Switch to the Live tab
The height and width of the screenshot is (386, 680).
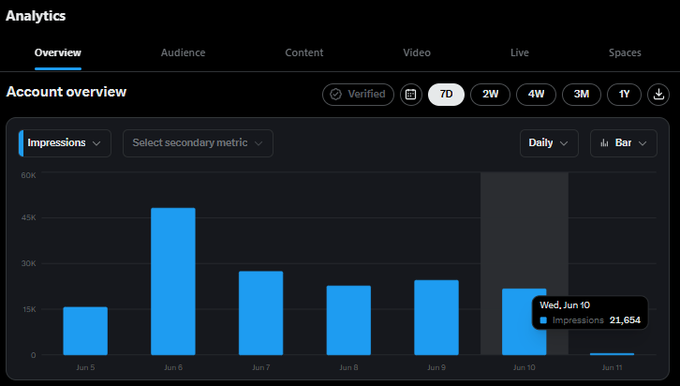click(520, 53)
